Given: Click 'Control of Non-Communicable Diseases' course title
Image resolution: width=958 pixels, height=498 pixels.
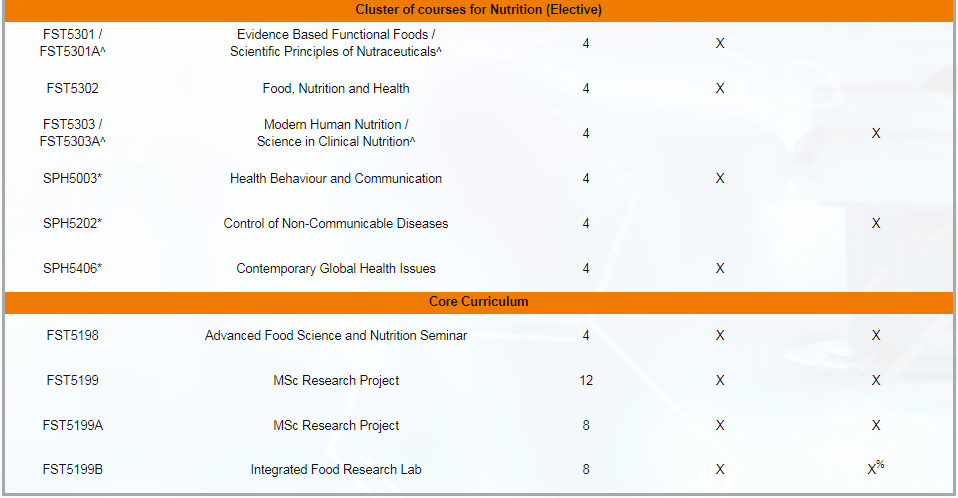Looking at the screenshot, I should [x=336, y=224].
